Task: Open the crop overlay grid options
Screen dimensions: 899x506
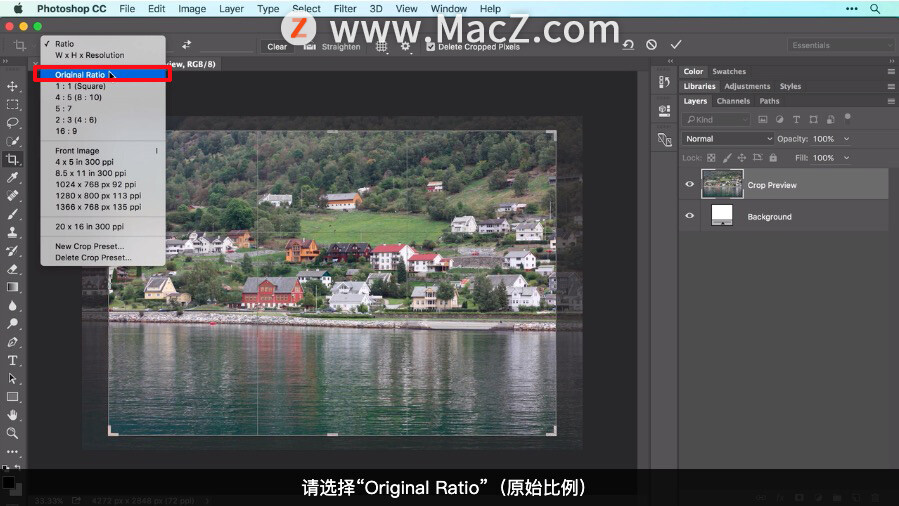Action: 381,46
